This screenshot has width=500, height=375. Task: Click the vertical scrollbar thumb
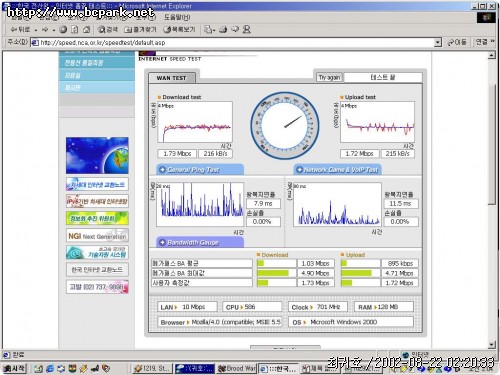coord(492,144)
